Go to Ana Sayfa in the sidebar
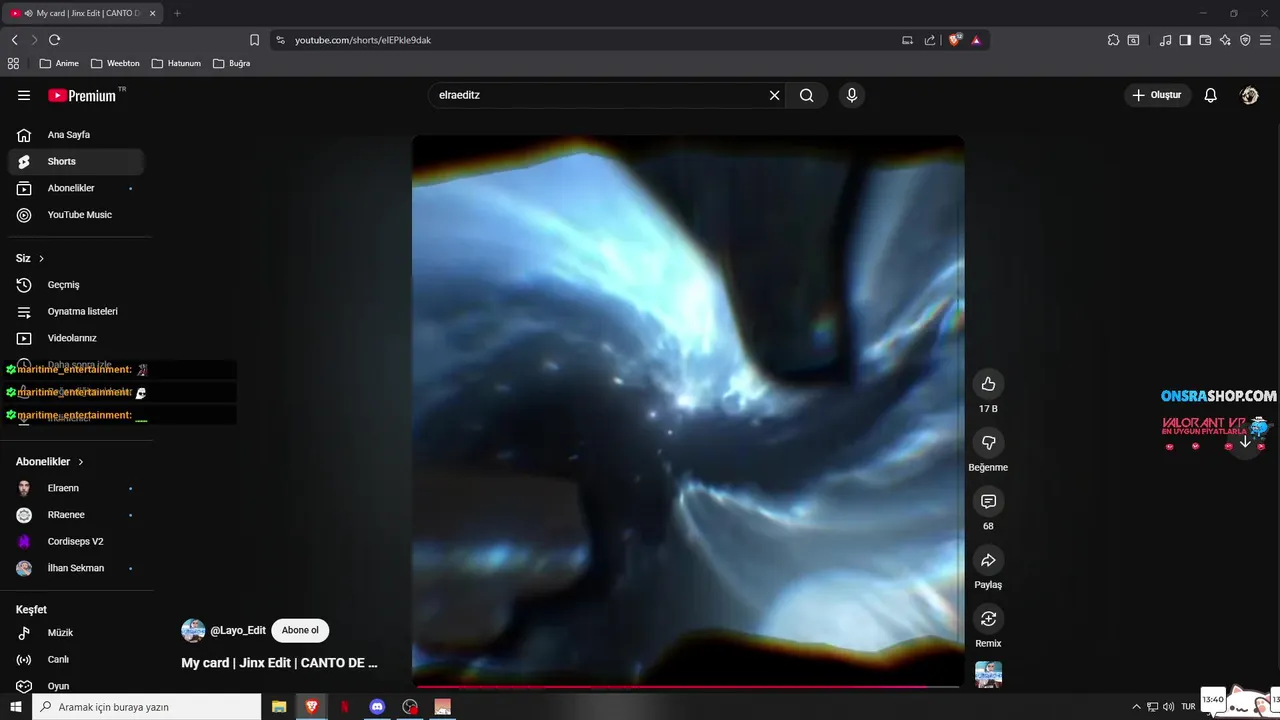The image size is (1280, 720). 76,135
